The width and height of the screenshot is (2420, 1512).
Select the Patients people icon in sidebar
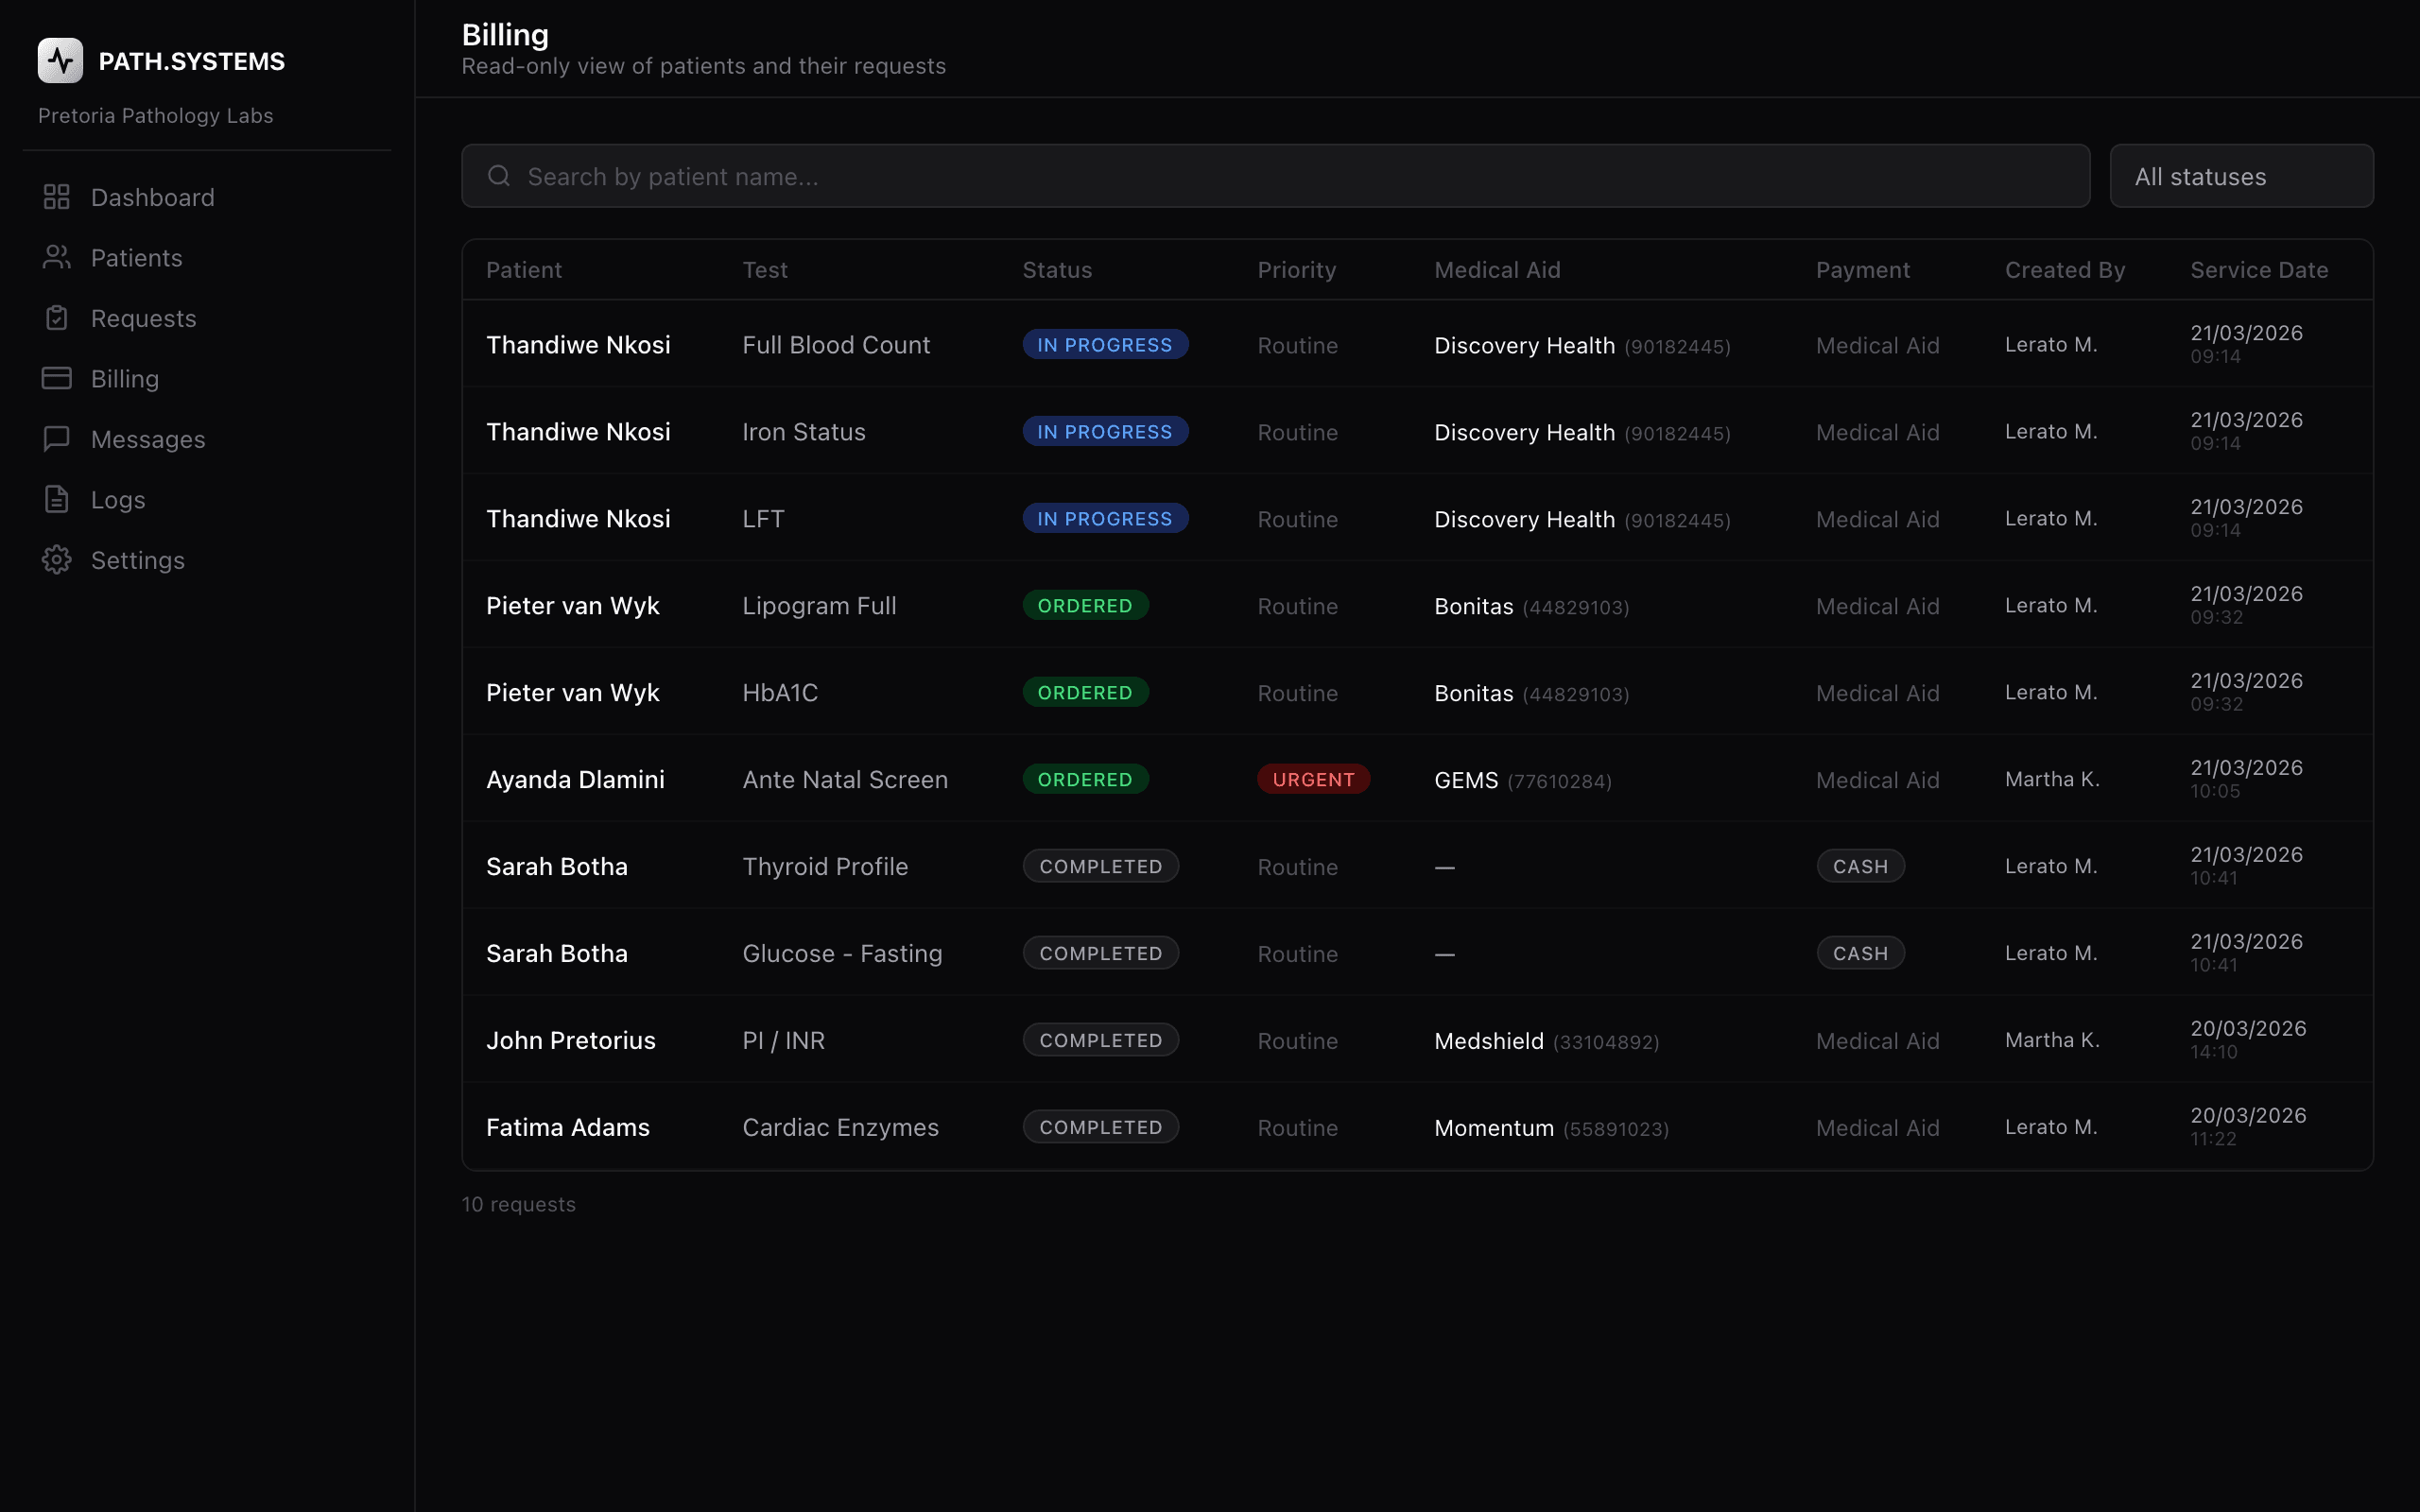[56, 257]
